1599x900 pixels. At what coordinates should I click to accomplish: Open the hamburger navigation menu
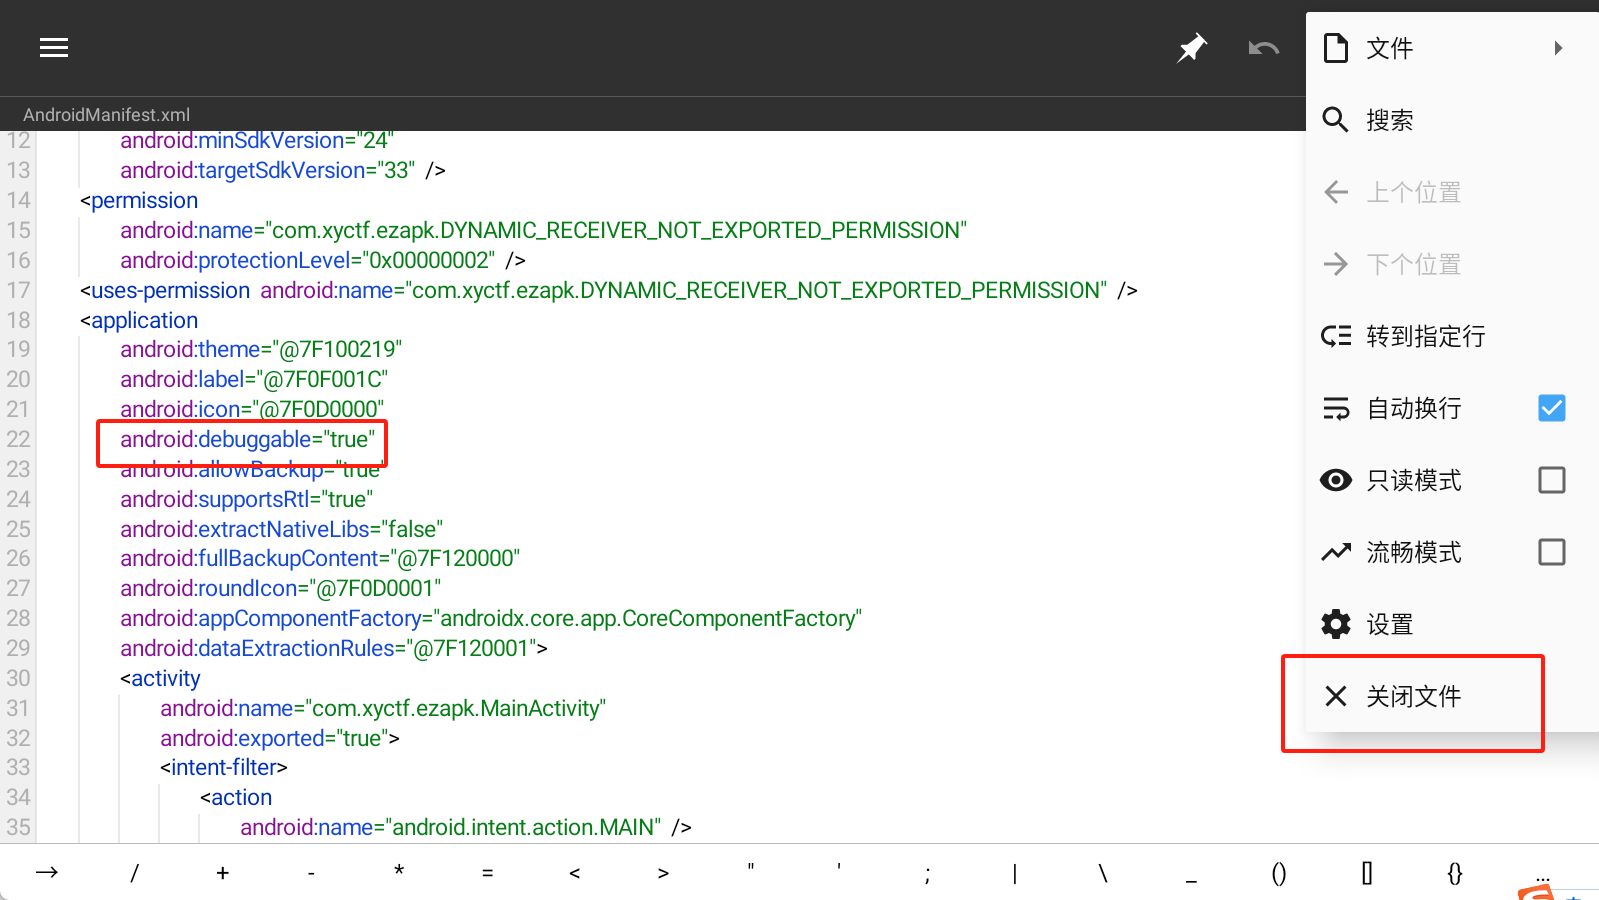click(54, 48)
